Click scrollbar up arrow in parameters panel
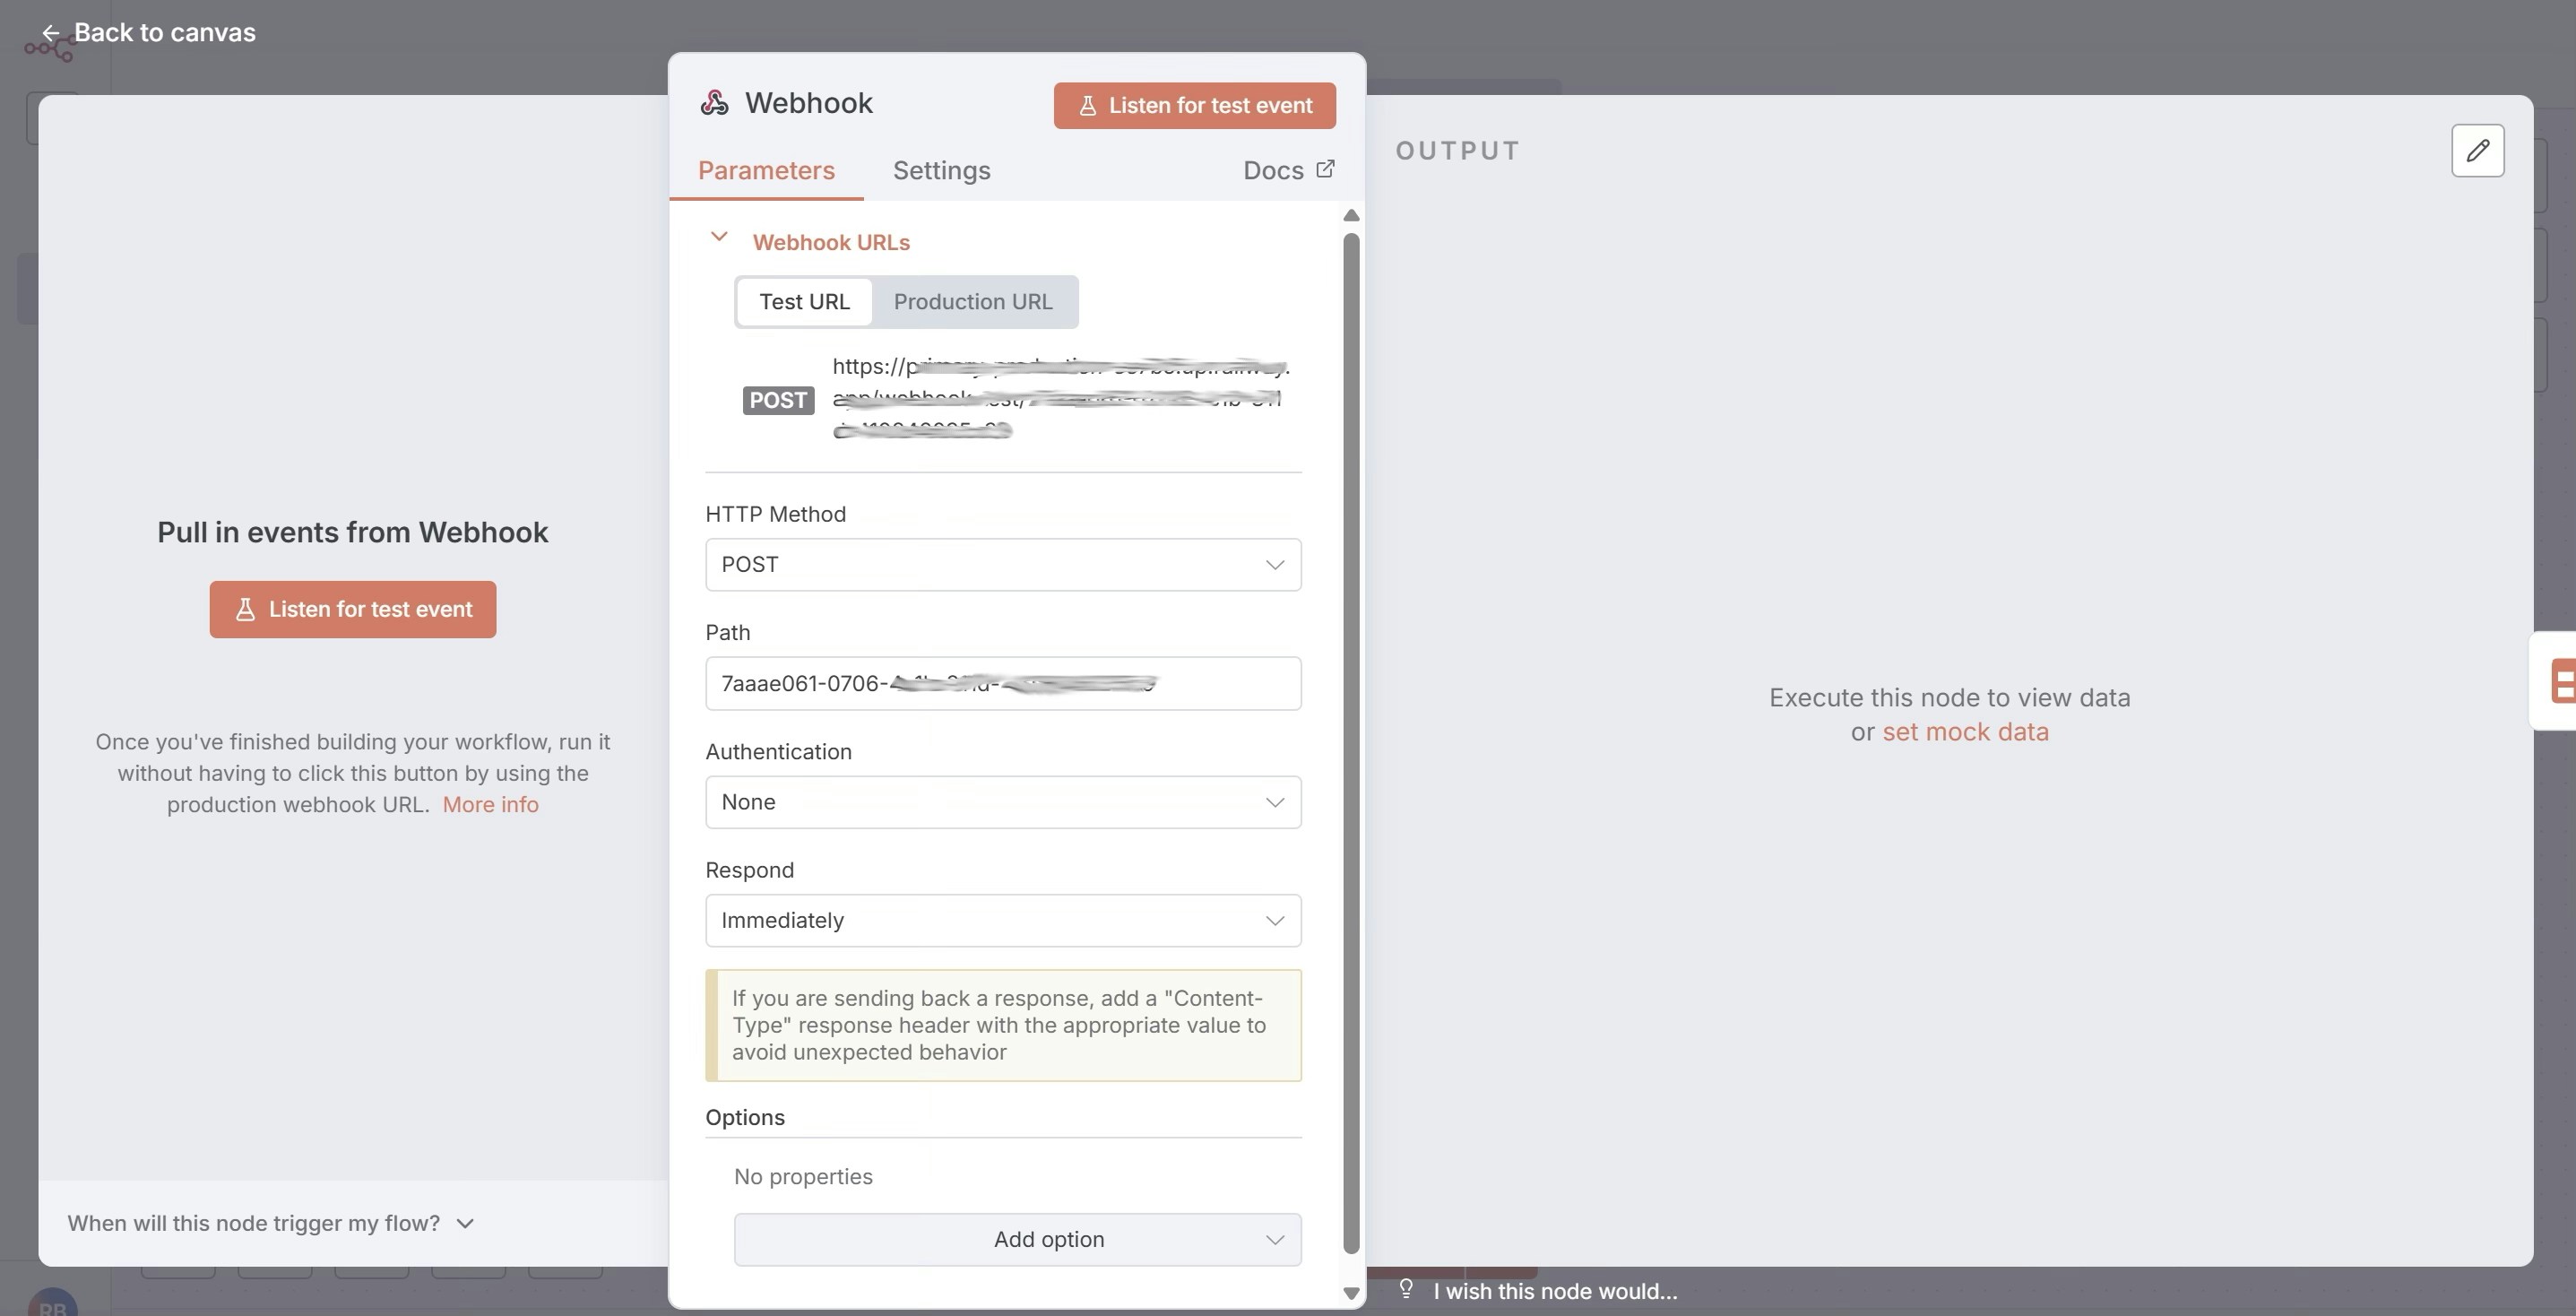 [1351, 216]
